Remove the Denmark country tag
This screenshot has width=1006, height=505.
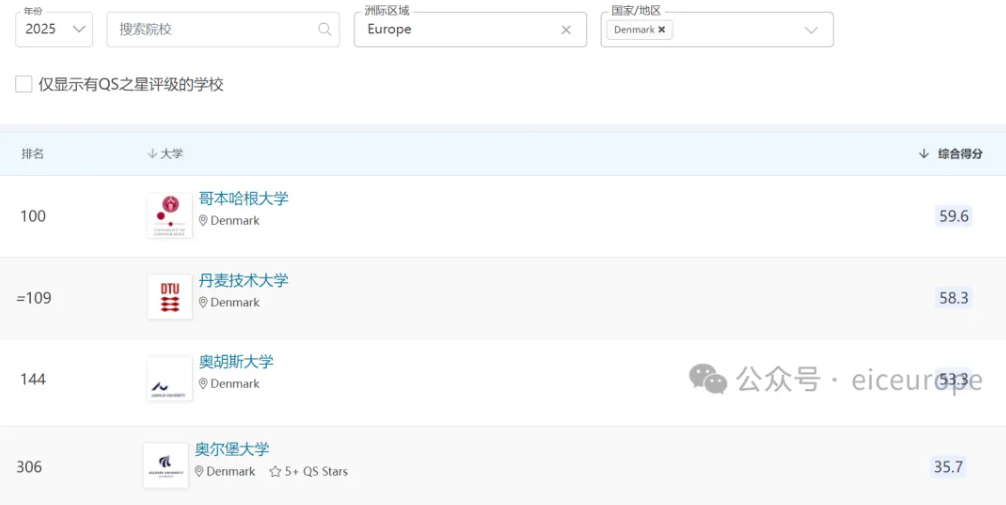[661, 30]
